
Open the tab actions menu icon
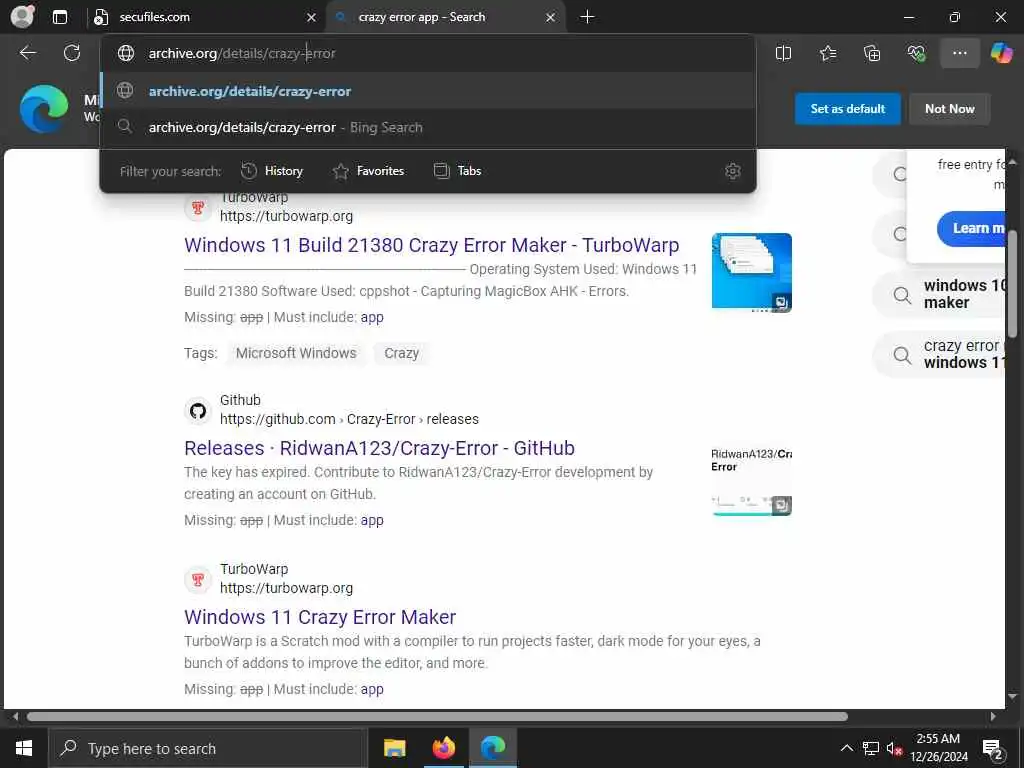[x=59, y=17]
